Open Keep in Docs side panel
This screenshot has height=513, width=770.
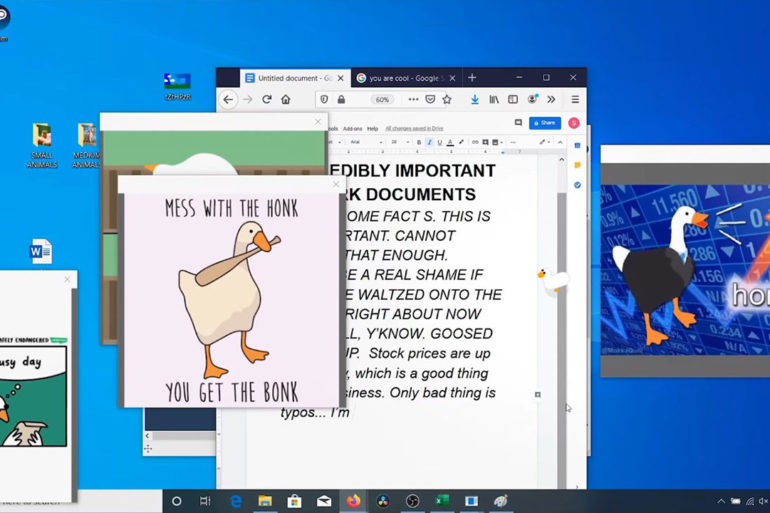click(578, 165)
